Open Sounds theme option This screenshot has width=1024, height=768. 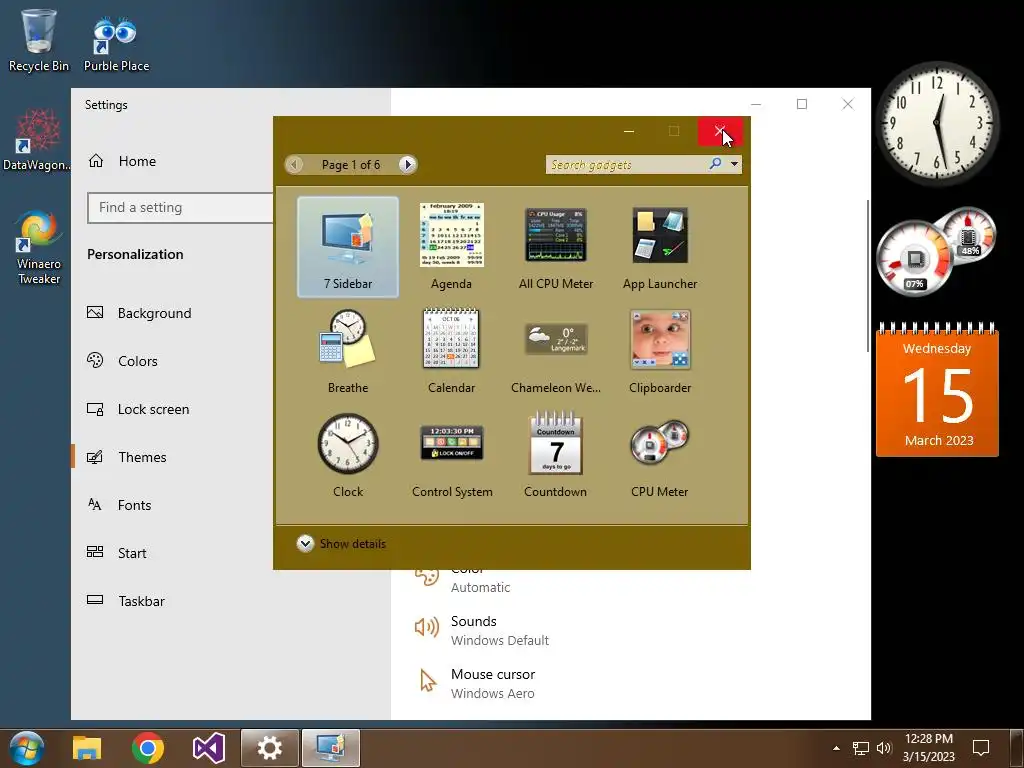482,630
